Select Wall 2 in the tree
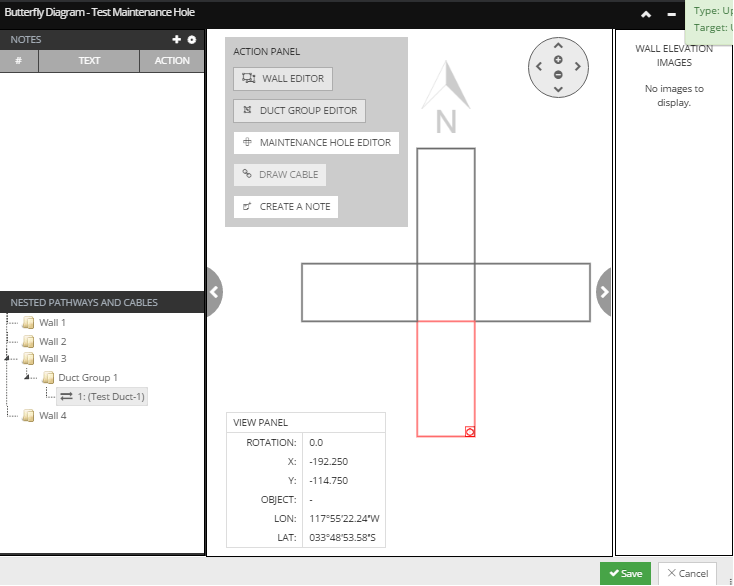 tap(52, 342)
